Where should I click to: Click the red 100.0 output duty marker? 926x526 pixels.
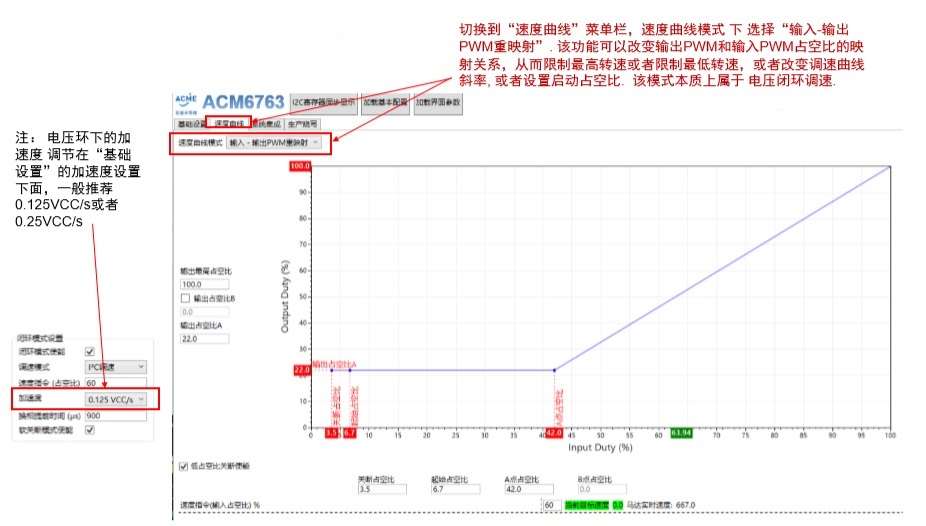(300, 166)
